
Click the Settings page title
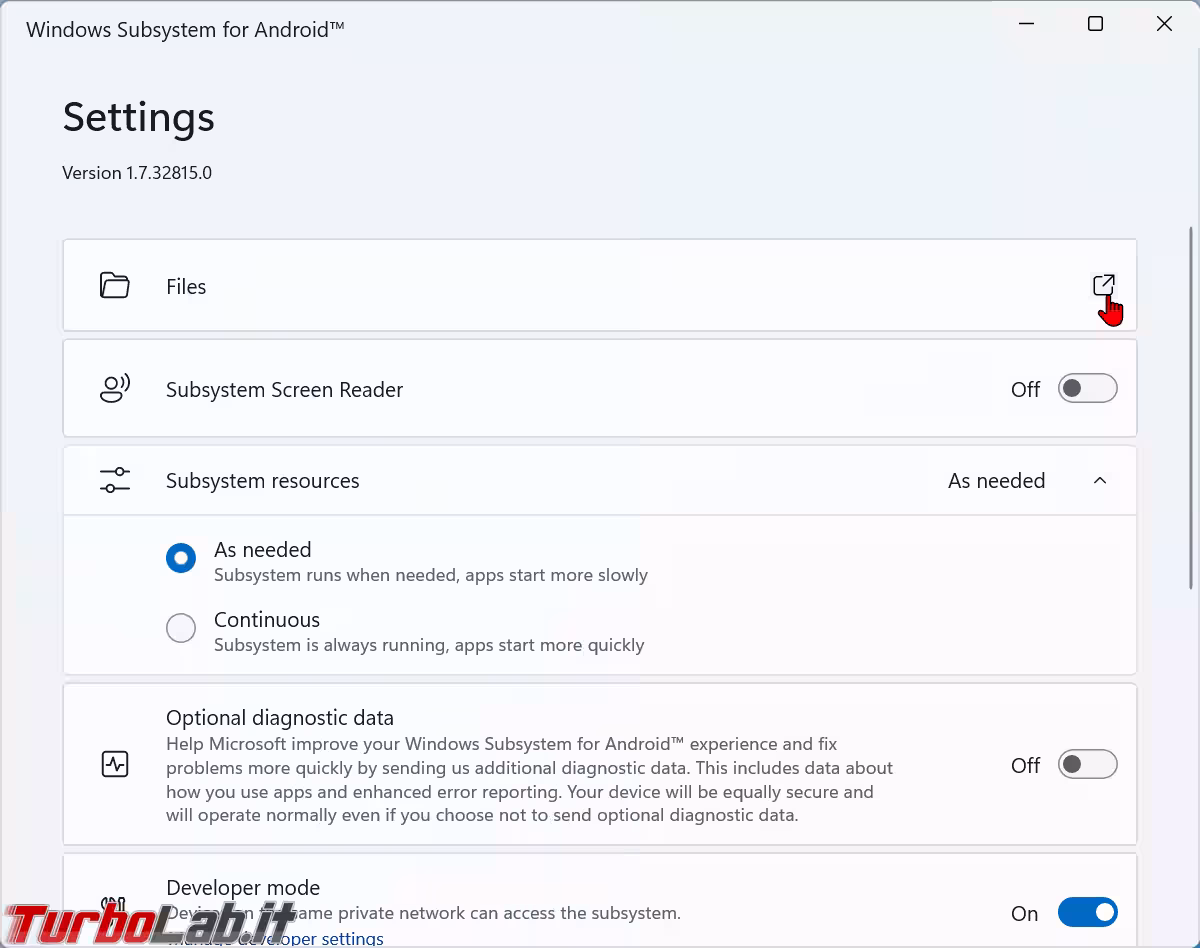[139, 117]
